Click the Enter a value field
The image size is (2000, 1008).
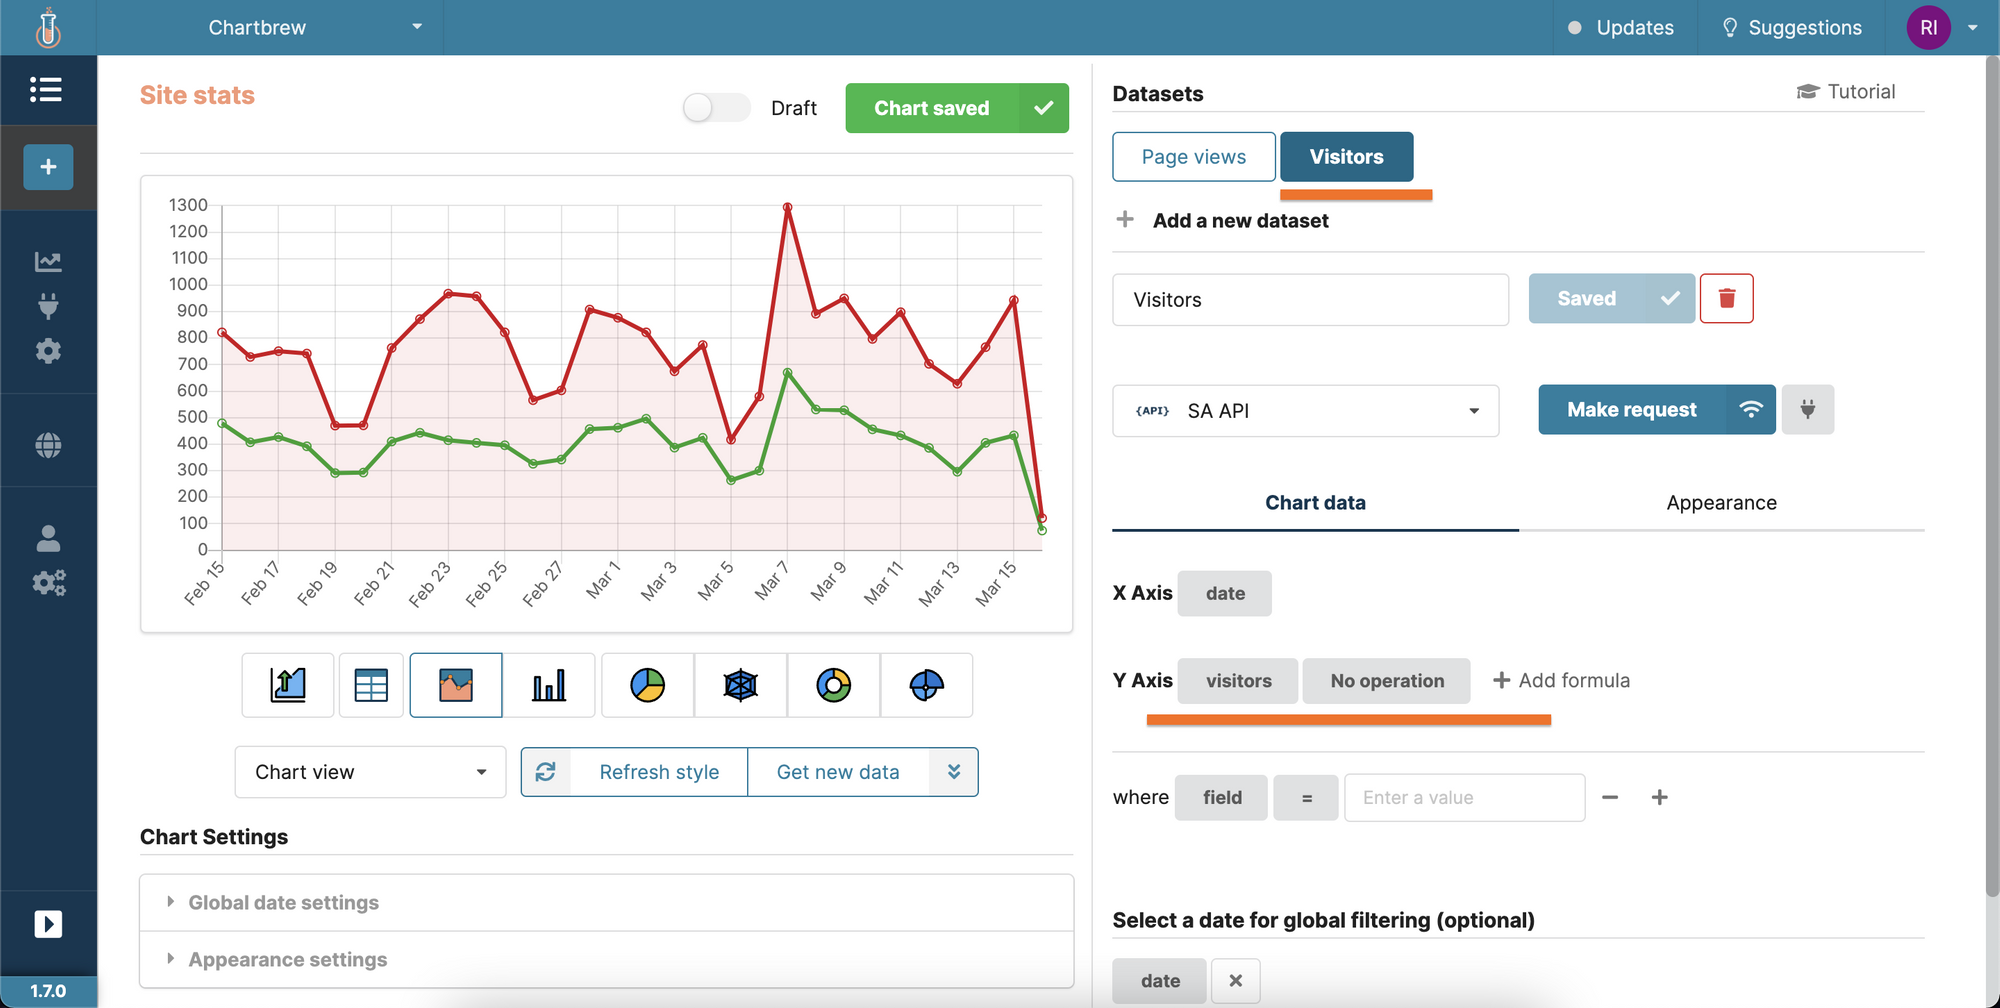[x=1464, y=797]
